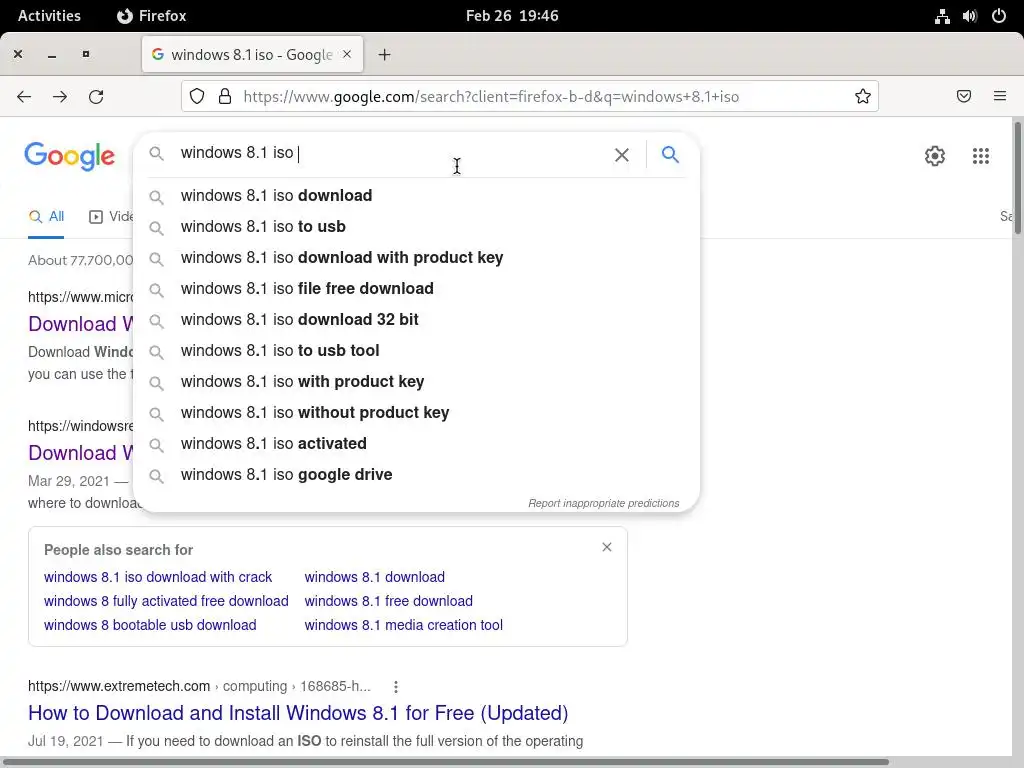Open 'windows 8.1 iso download with crack' link
Viewport: 1024px width, 768px height.
(x=157, y=577)
